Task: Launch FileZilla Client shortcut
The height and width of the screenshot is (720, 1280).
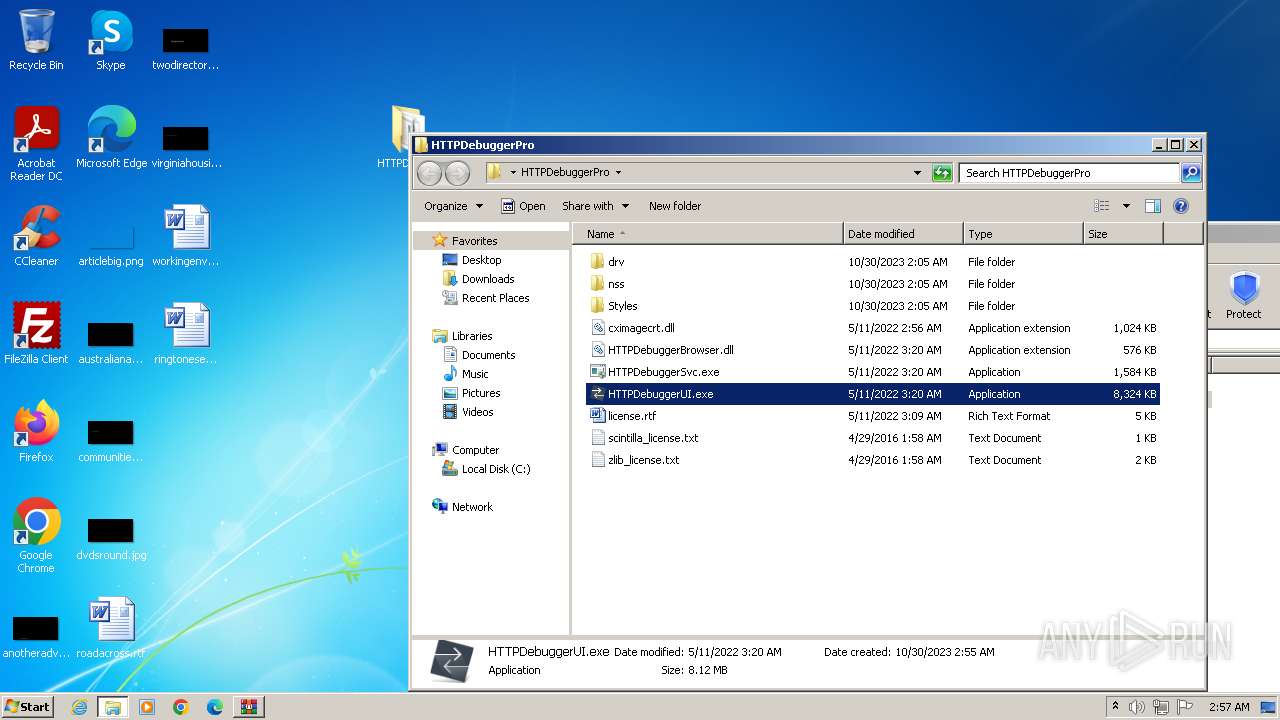Action: pos(36,334)
